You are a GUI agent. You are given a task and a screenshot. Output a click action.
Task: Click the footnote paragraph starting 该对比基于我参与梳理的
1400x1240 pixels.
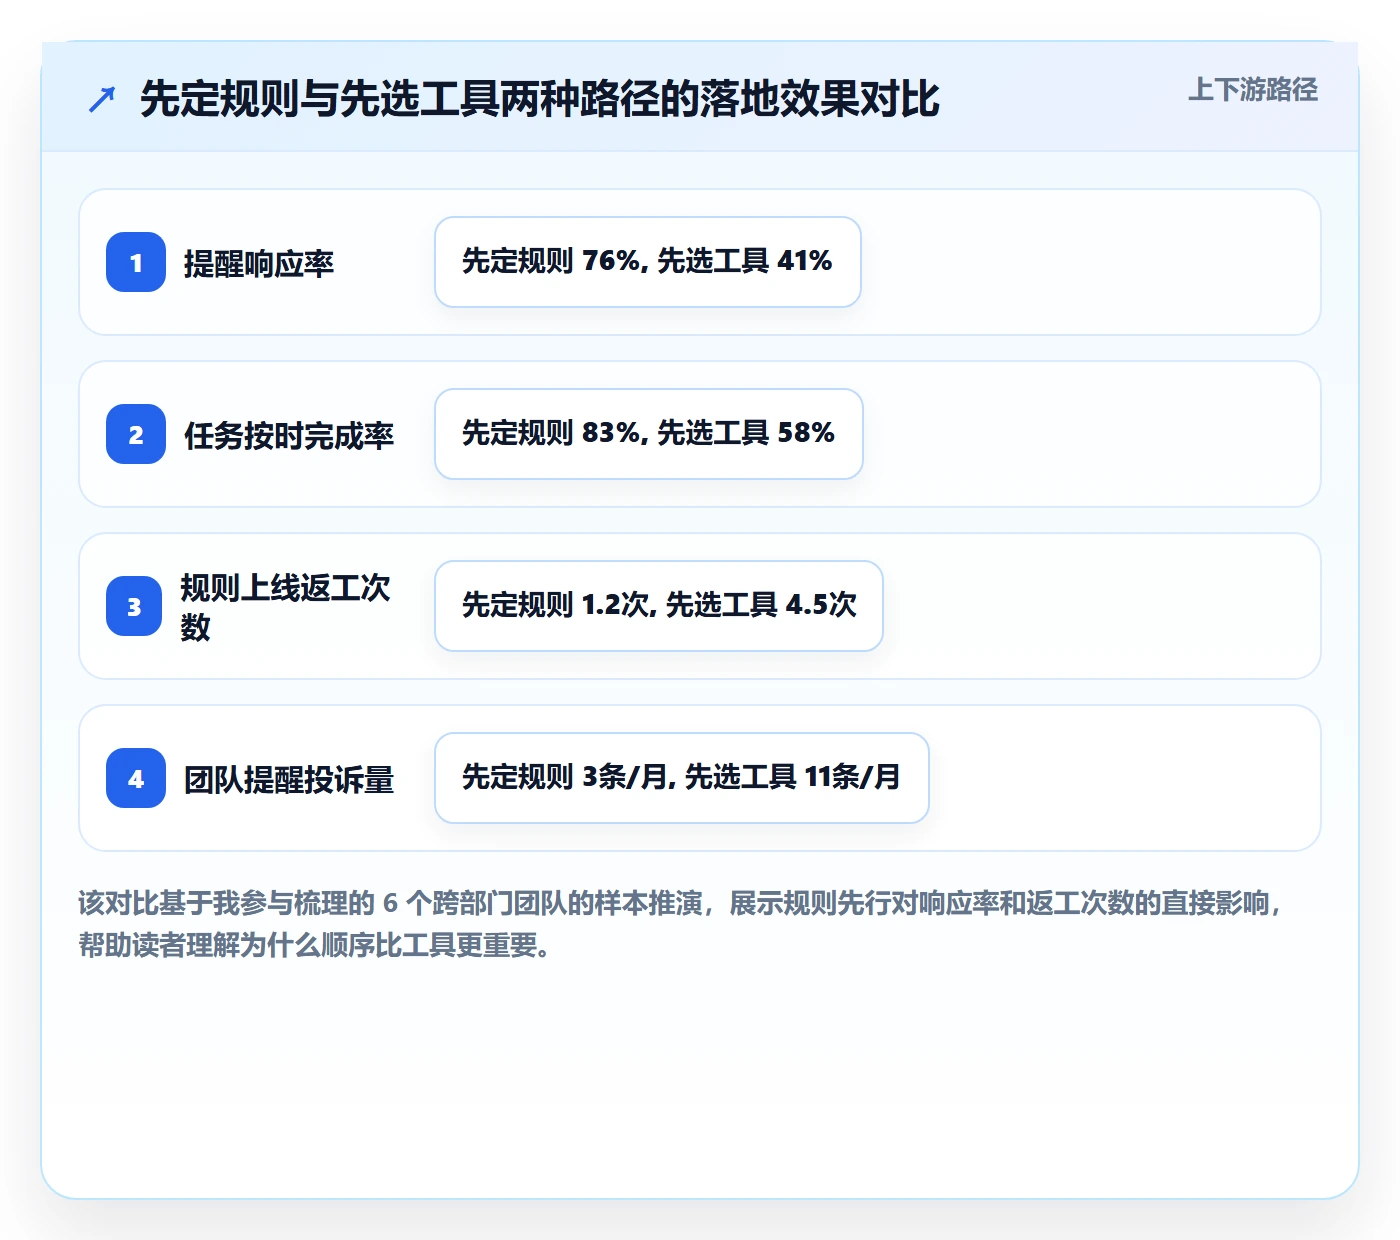tap(680, 924)
